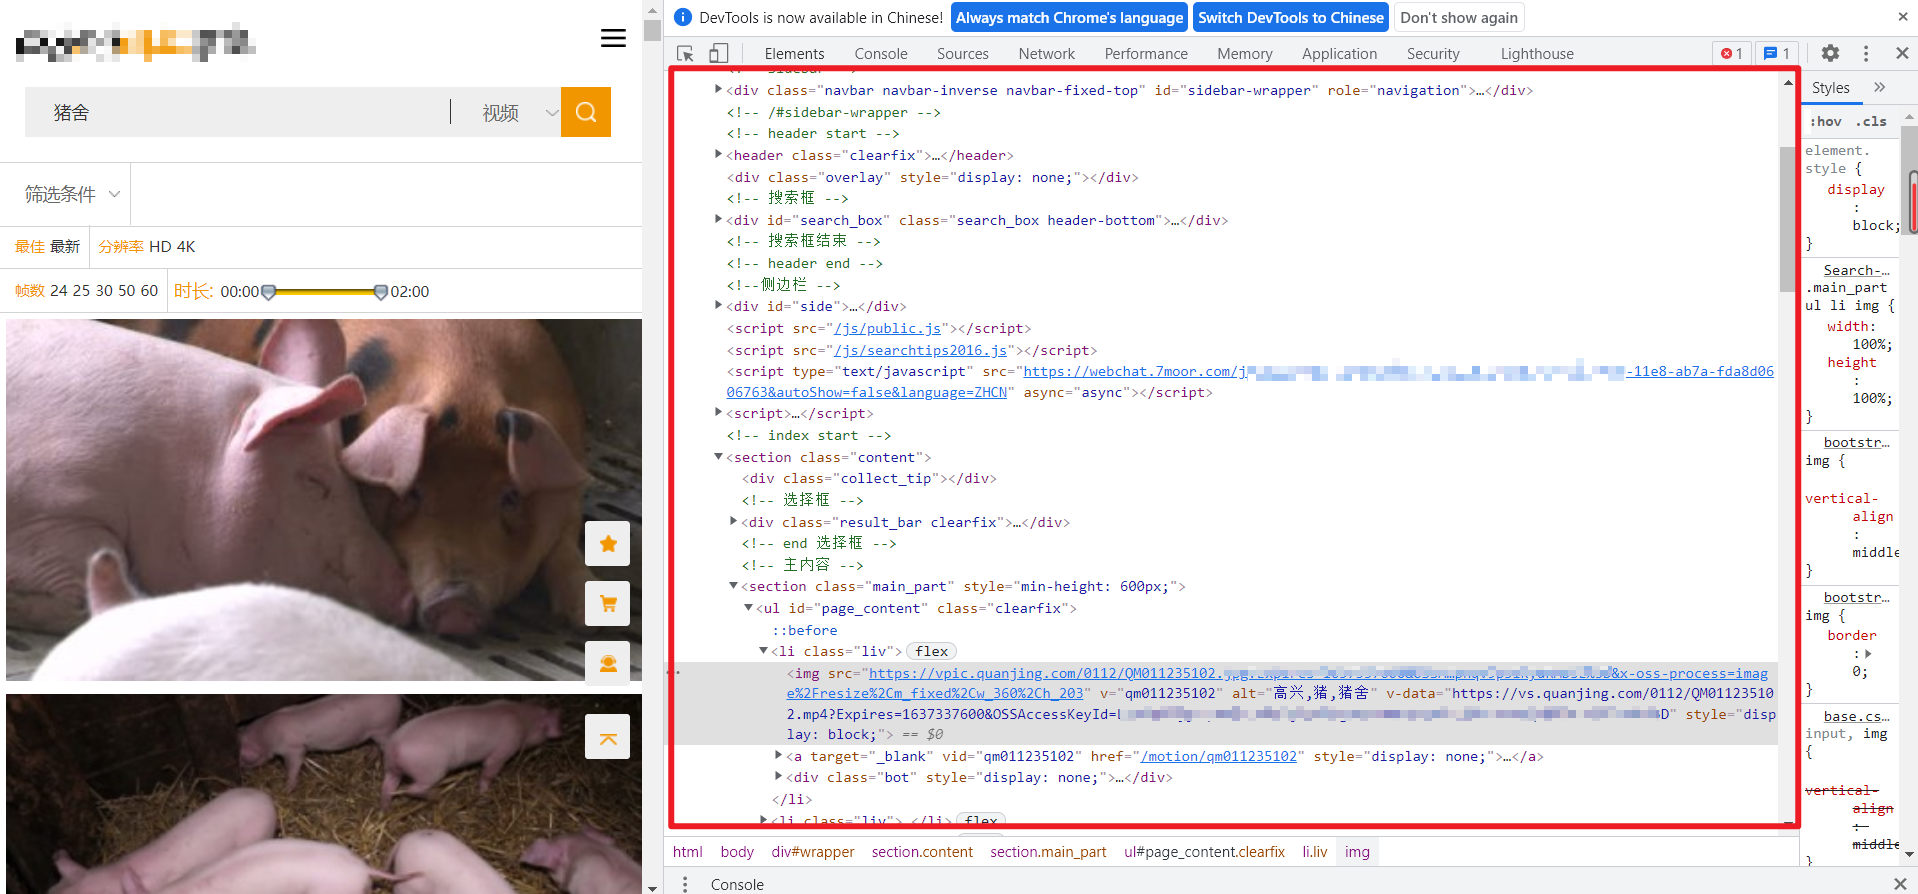Select frame rate 24 filter
Screen dimensions: 1918x894
tap(59, 291)
